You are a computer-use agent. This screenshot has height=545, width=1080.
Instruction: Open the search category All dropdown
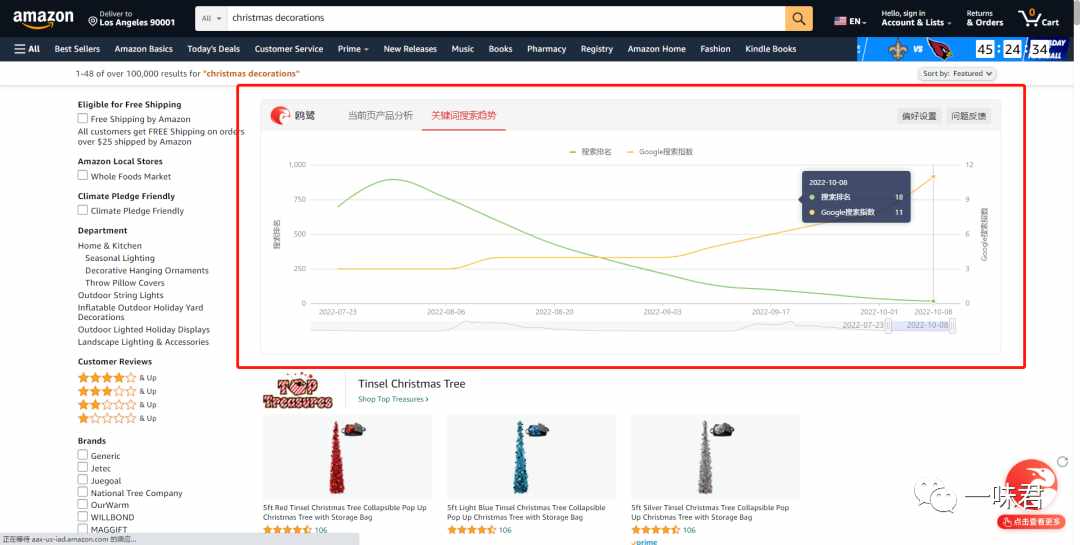pyautogui.click(x=211, y=19)
